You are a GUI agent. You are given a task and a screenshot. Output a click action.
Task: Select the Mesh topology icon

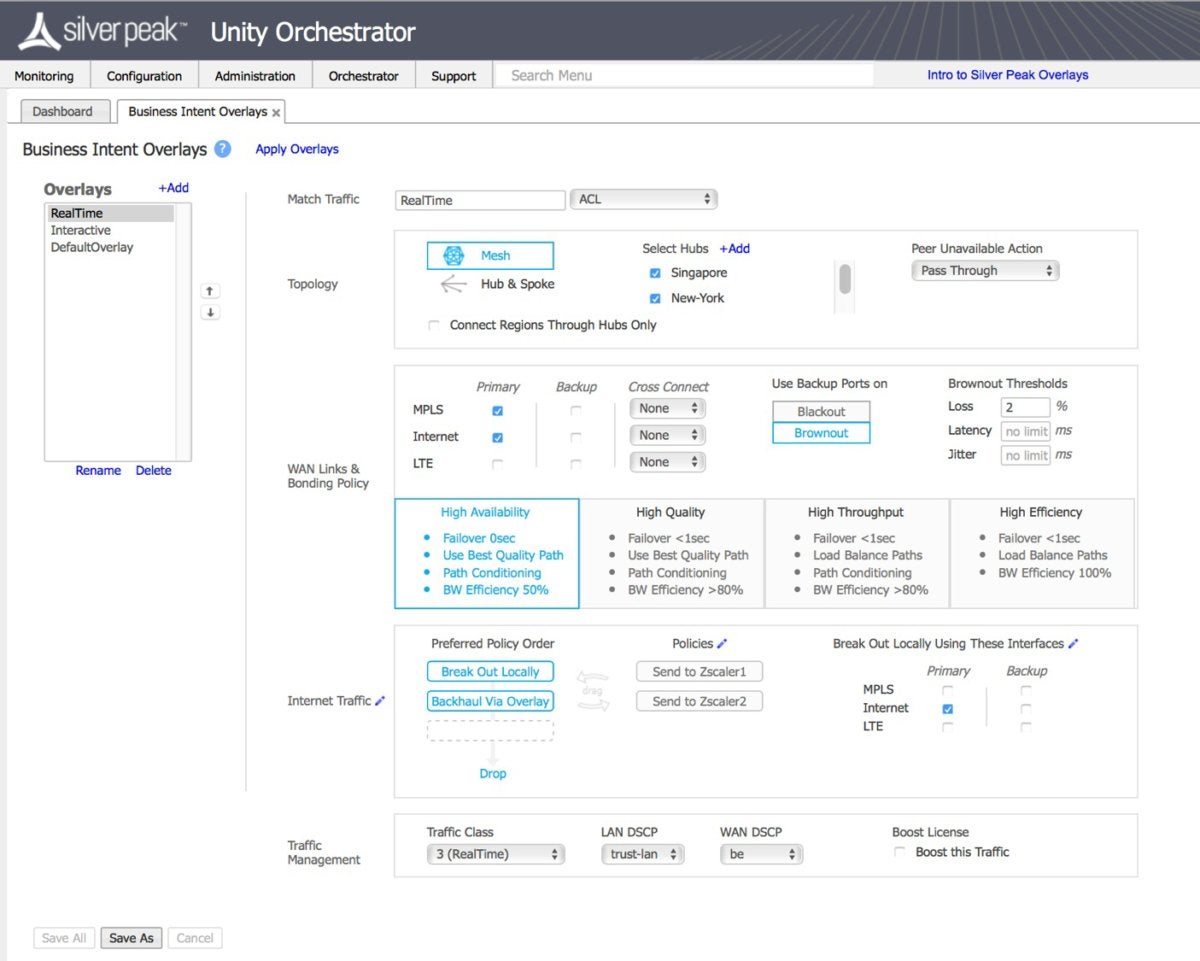tap(453, 256)
